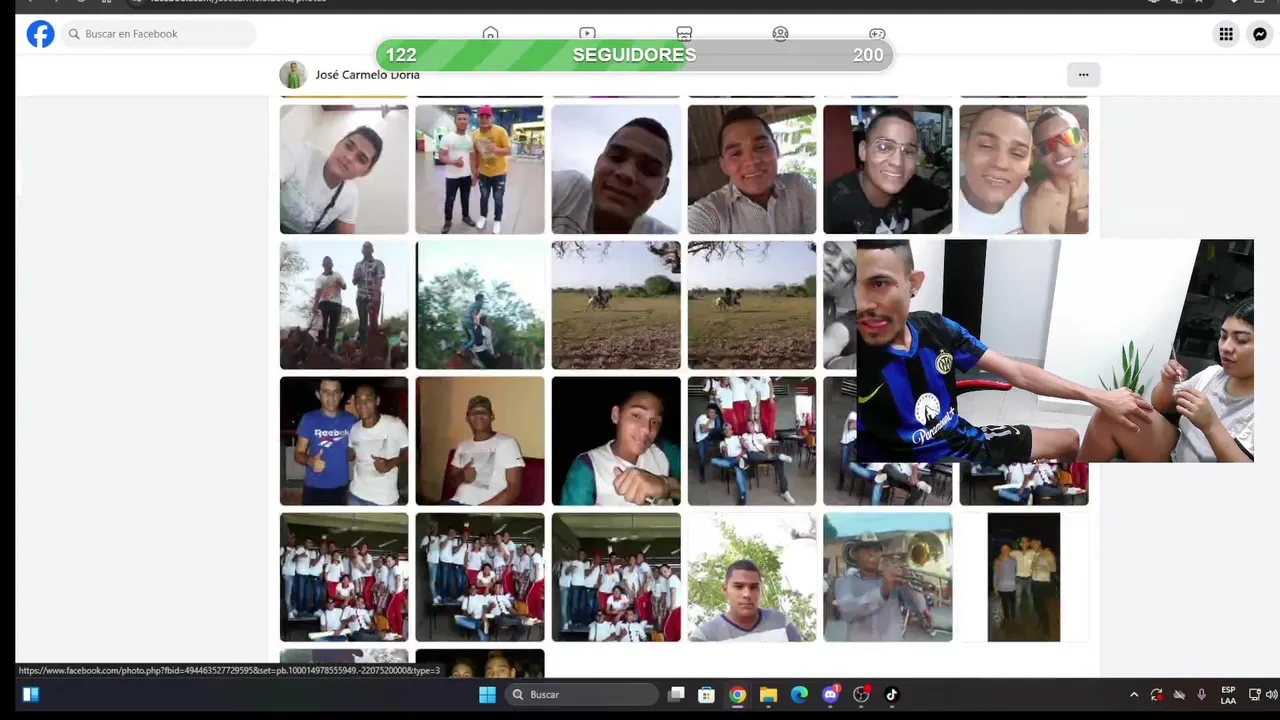Click the taskbar Buscar search box
The width and height of the screenshot is (1280, 720).
pos(582,694)
